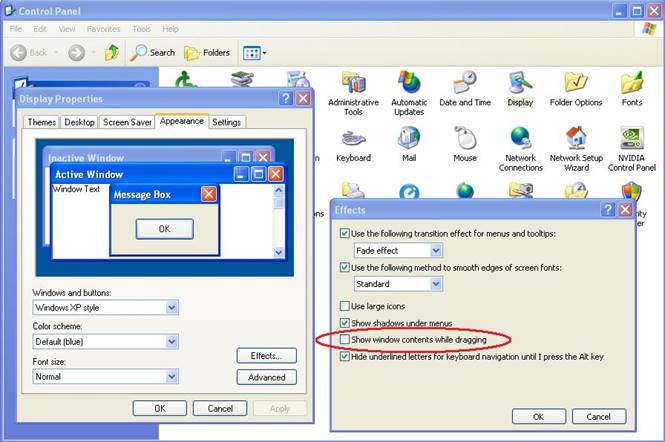Open the Font size dropdown
Screen dimensions: 665x442
(172, 376)
